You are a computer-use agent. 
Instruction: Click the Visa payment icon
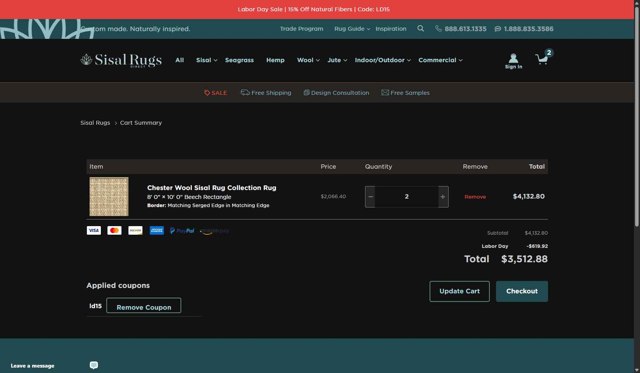pos(93,231)
